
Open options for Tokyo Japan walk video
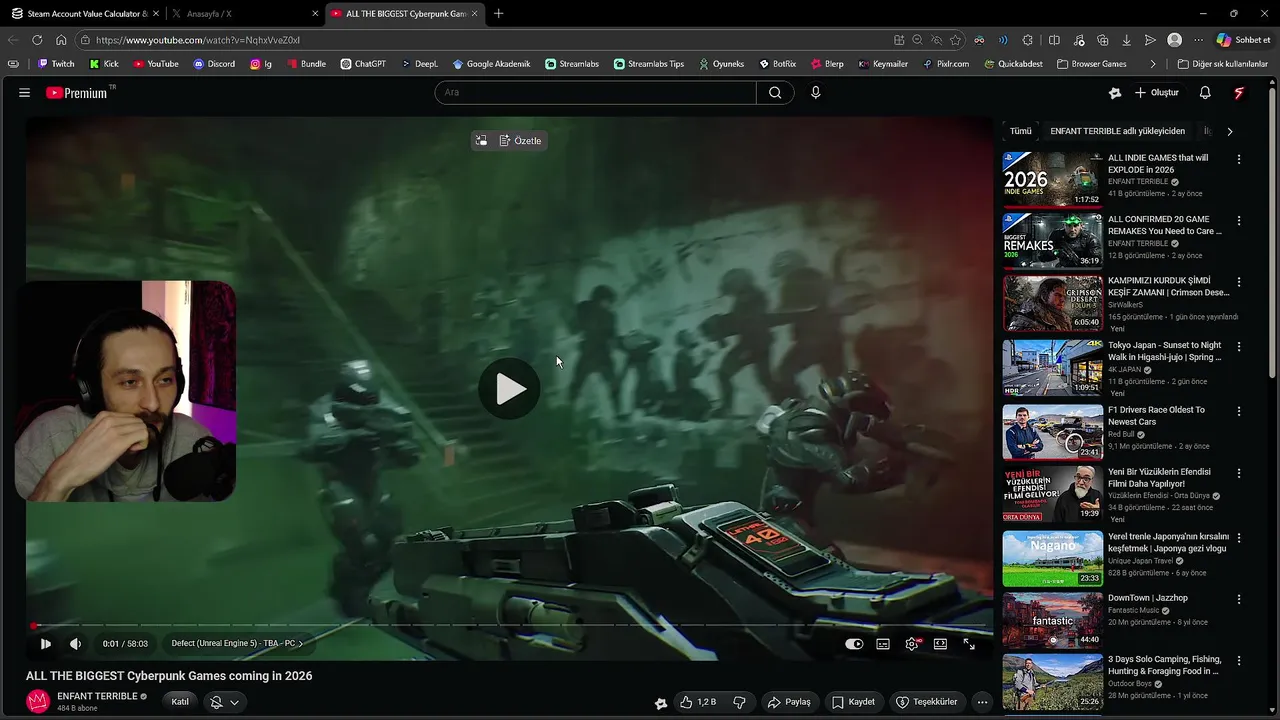pos(1239,347)
